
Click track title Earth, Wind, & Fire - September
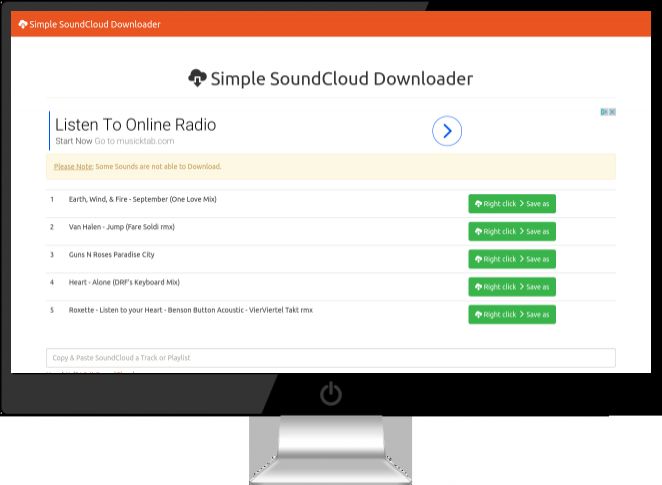pyautogui.click(x=142, y=199)
